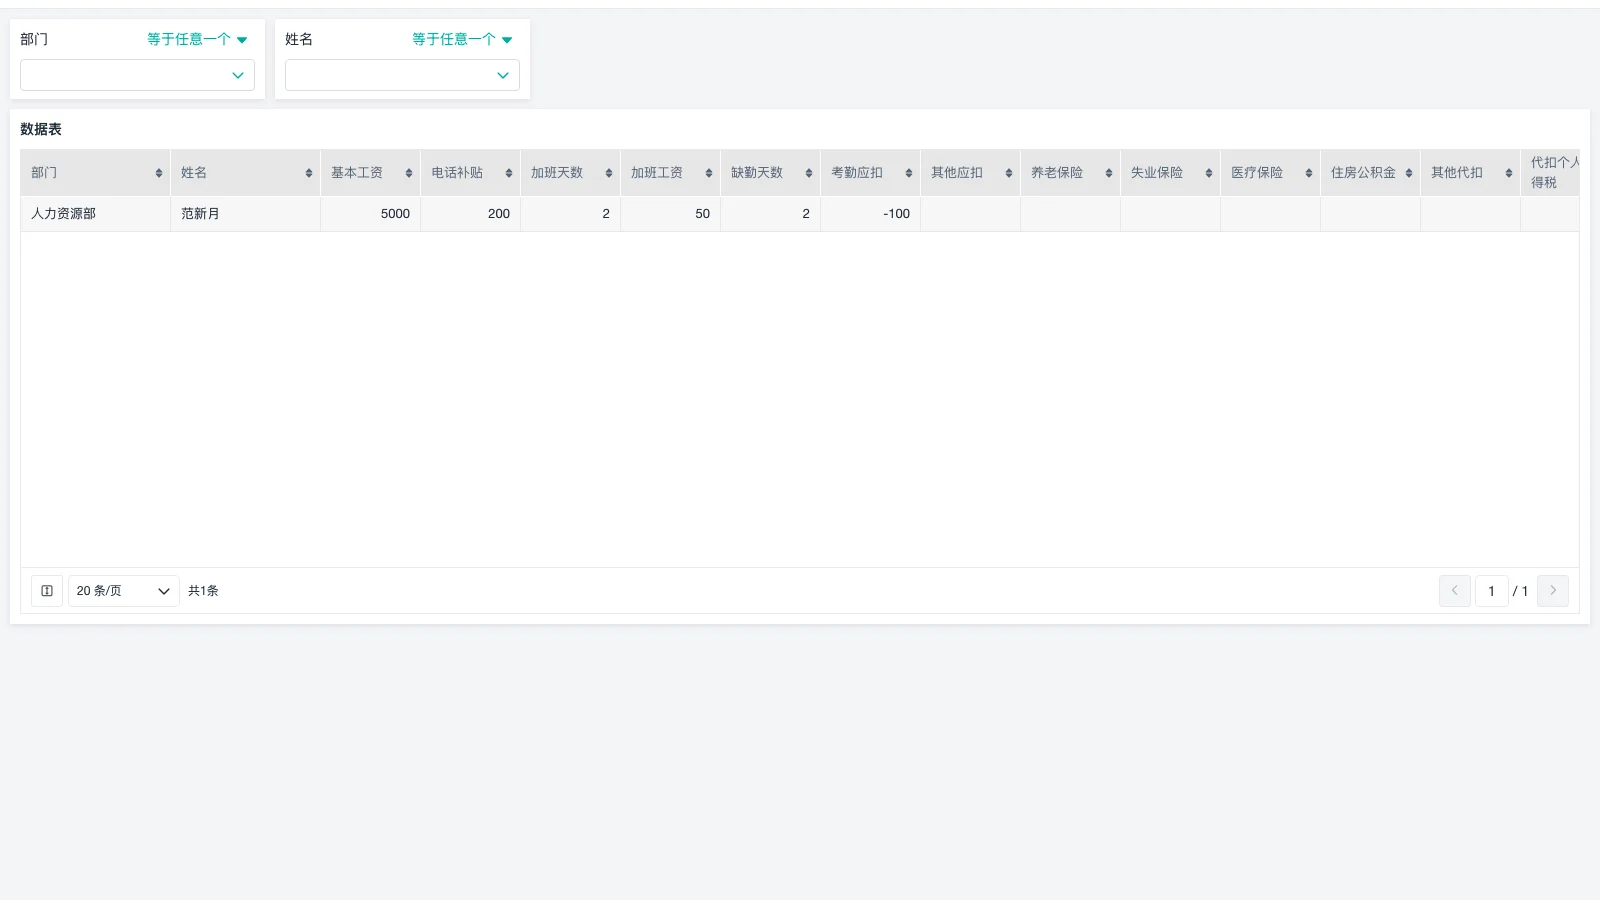Click the 加班天数 column sort icon
The width and height of the screenshot is (1600, 900).
(609, 173)
